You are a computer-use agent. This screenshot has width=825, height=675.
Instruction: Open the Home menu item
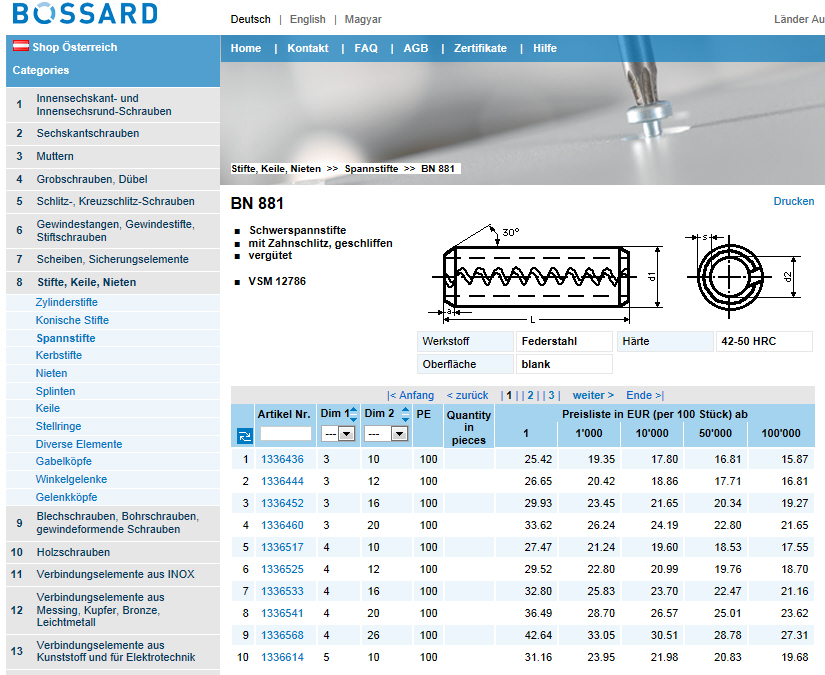pos(246,48)
